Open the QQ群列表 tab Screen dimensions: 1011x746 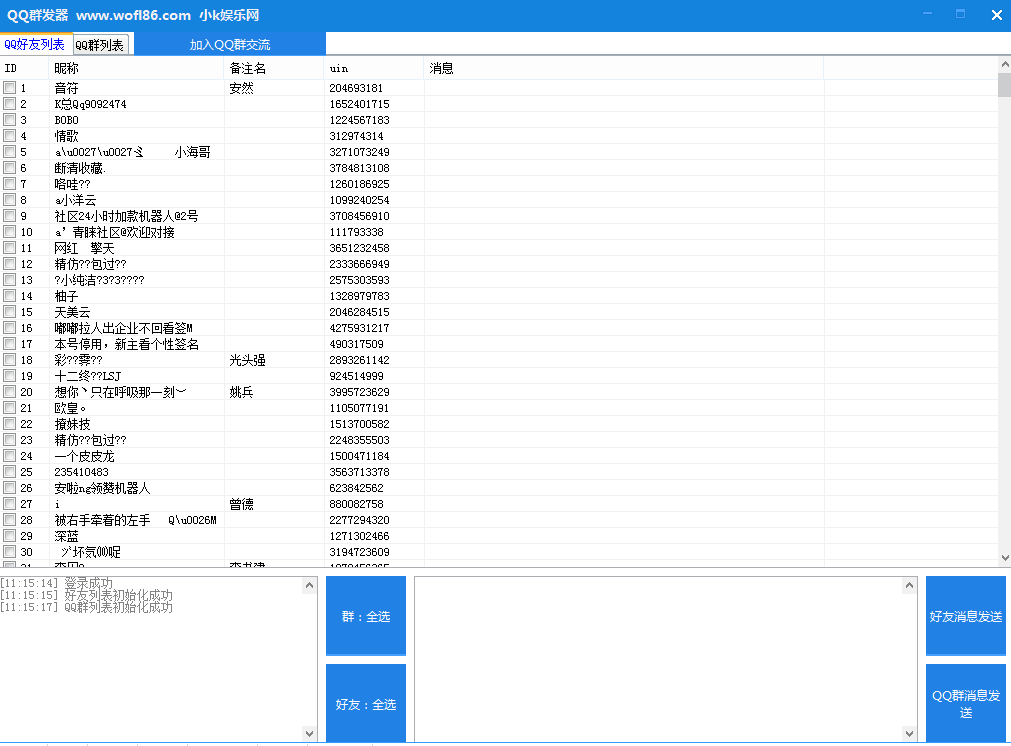100,44
